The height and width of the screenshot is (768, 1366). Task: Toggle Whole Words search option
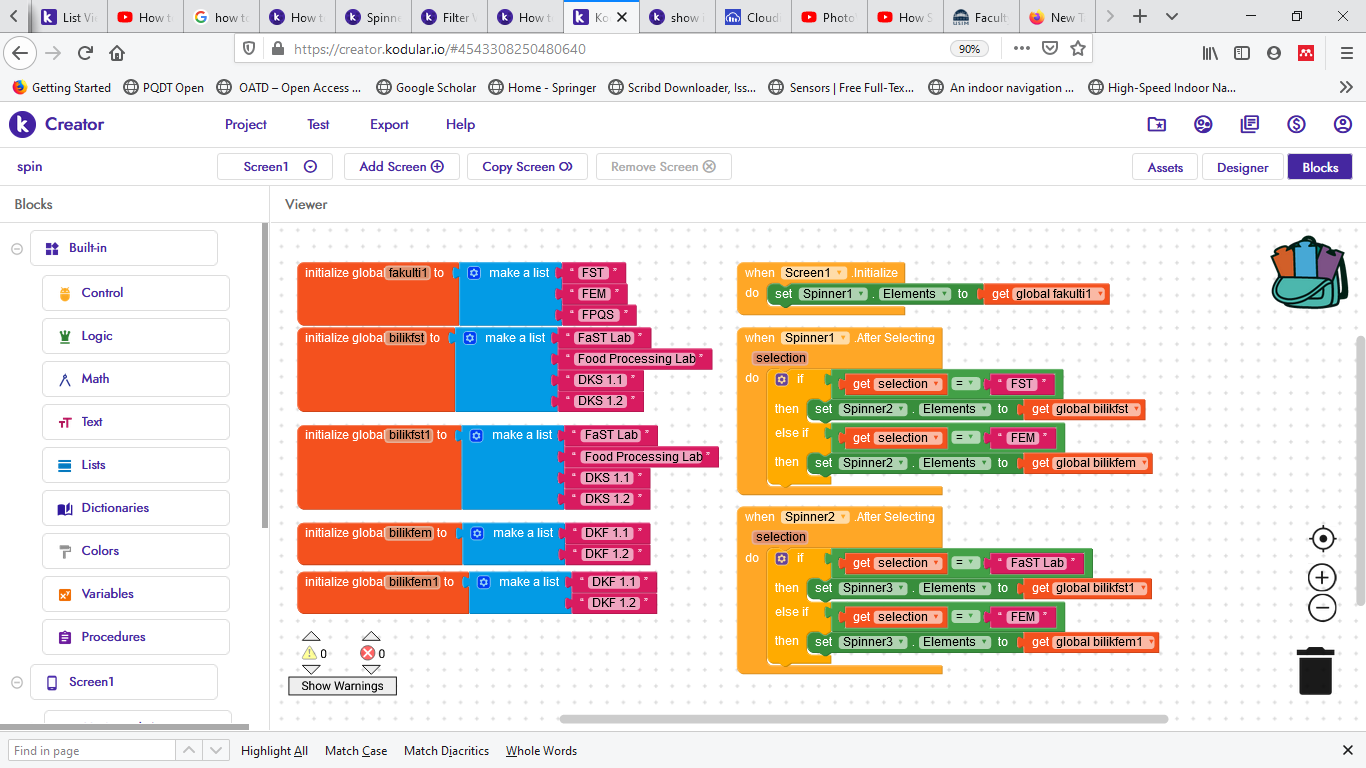pos(541,751)
